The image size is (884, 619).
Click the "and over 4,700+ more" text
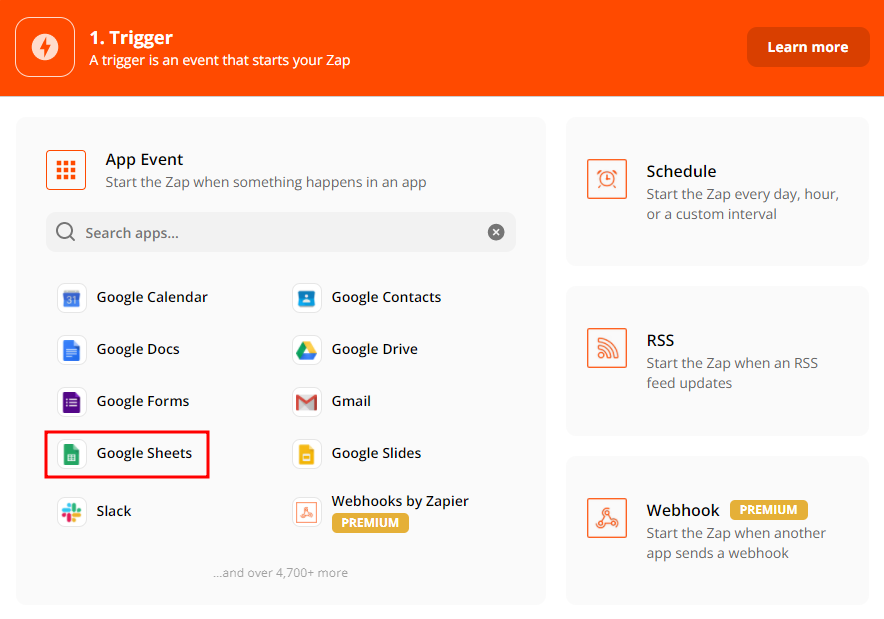pos(280,573)
